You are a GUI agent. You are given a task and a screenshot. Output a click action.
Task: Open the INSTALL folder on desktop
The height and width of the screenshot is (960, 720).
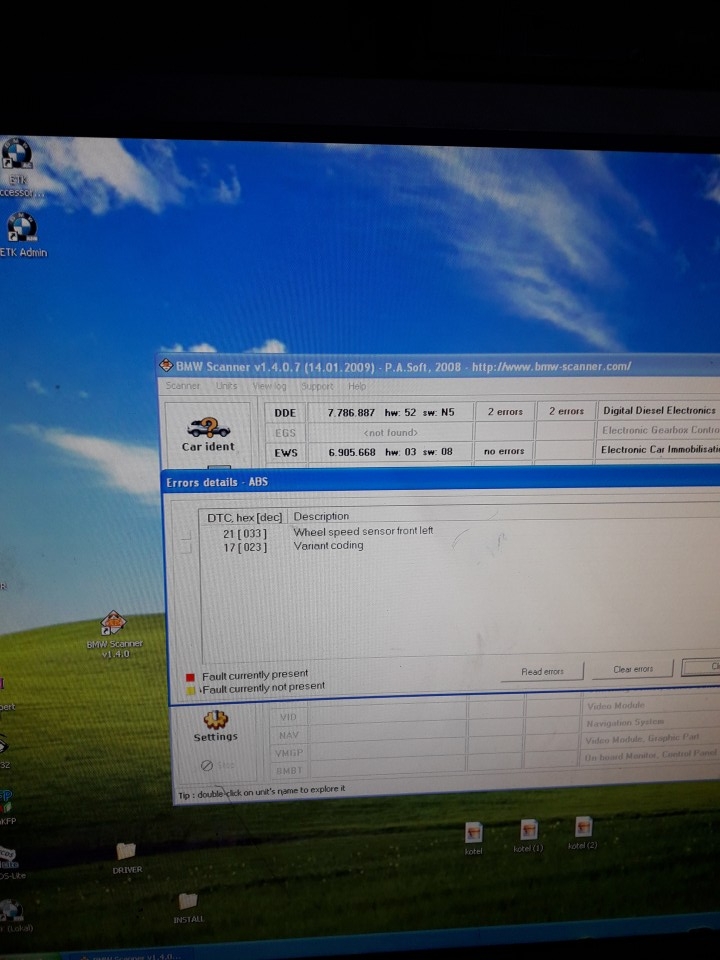tap(188, 907)
